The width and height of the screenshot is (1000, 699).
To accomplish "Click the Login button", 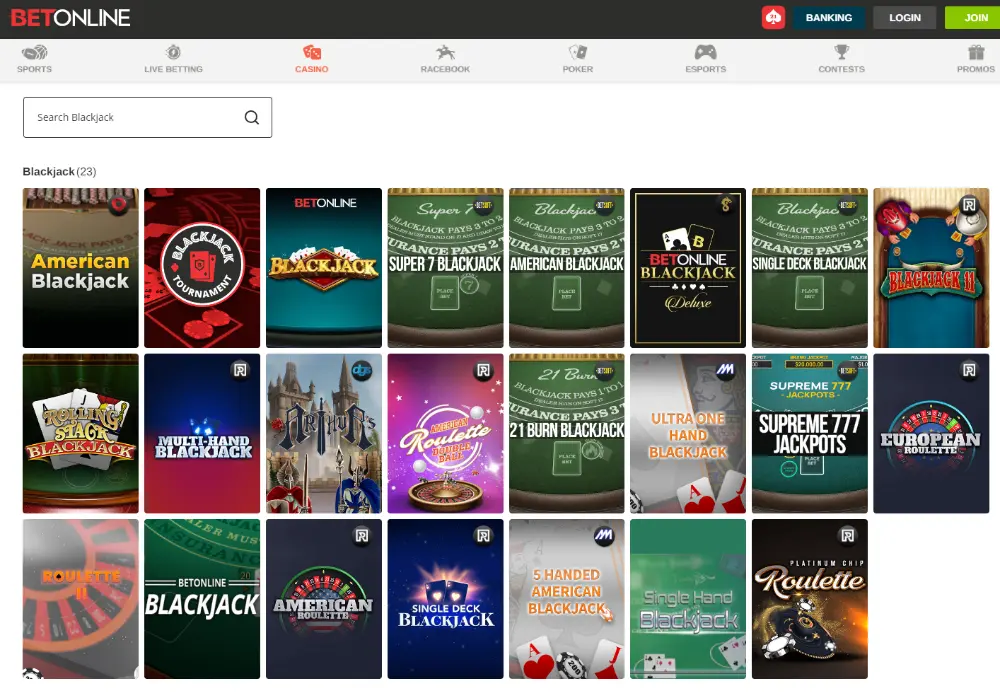I will (x=904, y=18).
